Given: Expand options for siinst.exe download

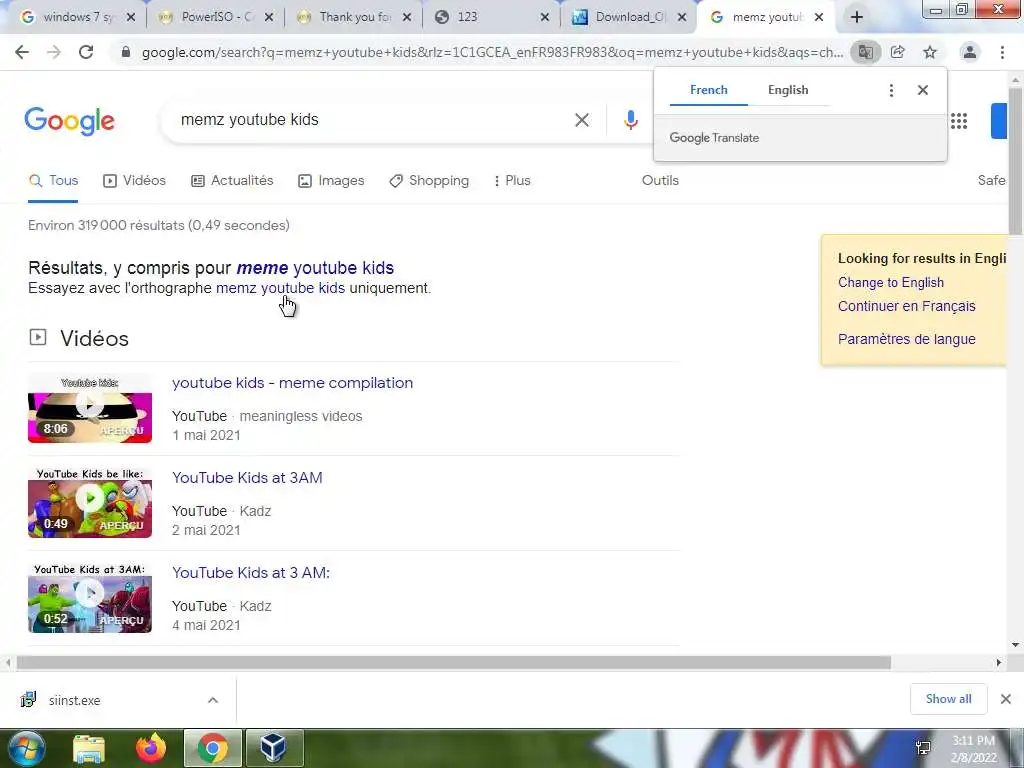Looking at the screenshot, I should coord(213,700).
